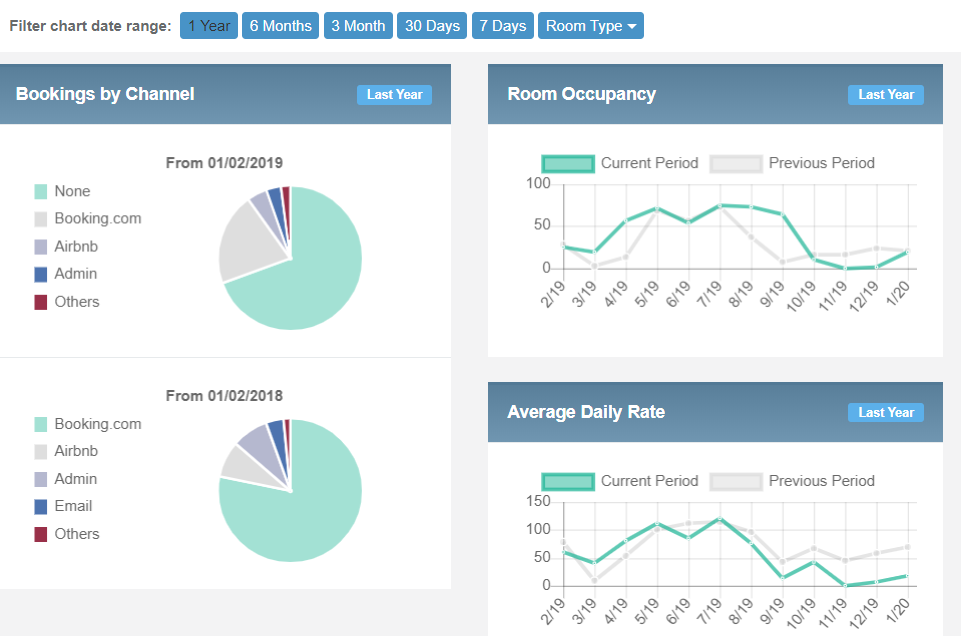Toggle None legend swatch in 2019 pie
The width and height of the screenshot is (961, 636).
click(x=40, y=191)
